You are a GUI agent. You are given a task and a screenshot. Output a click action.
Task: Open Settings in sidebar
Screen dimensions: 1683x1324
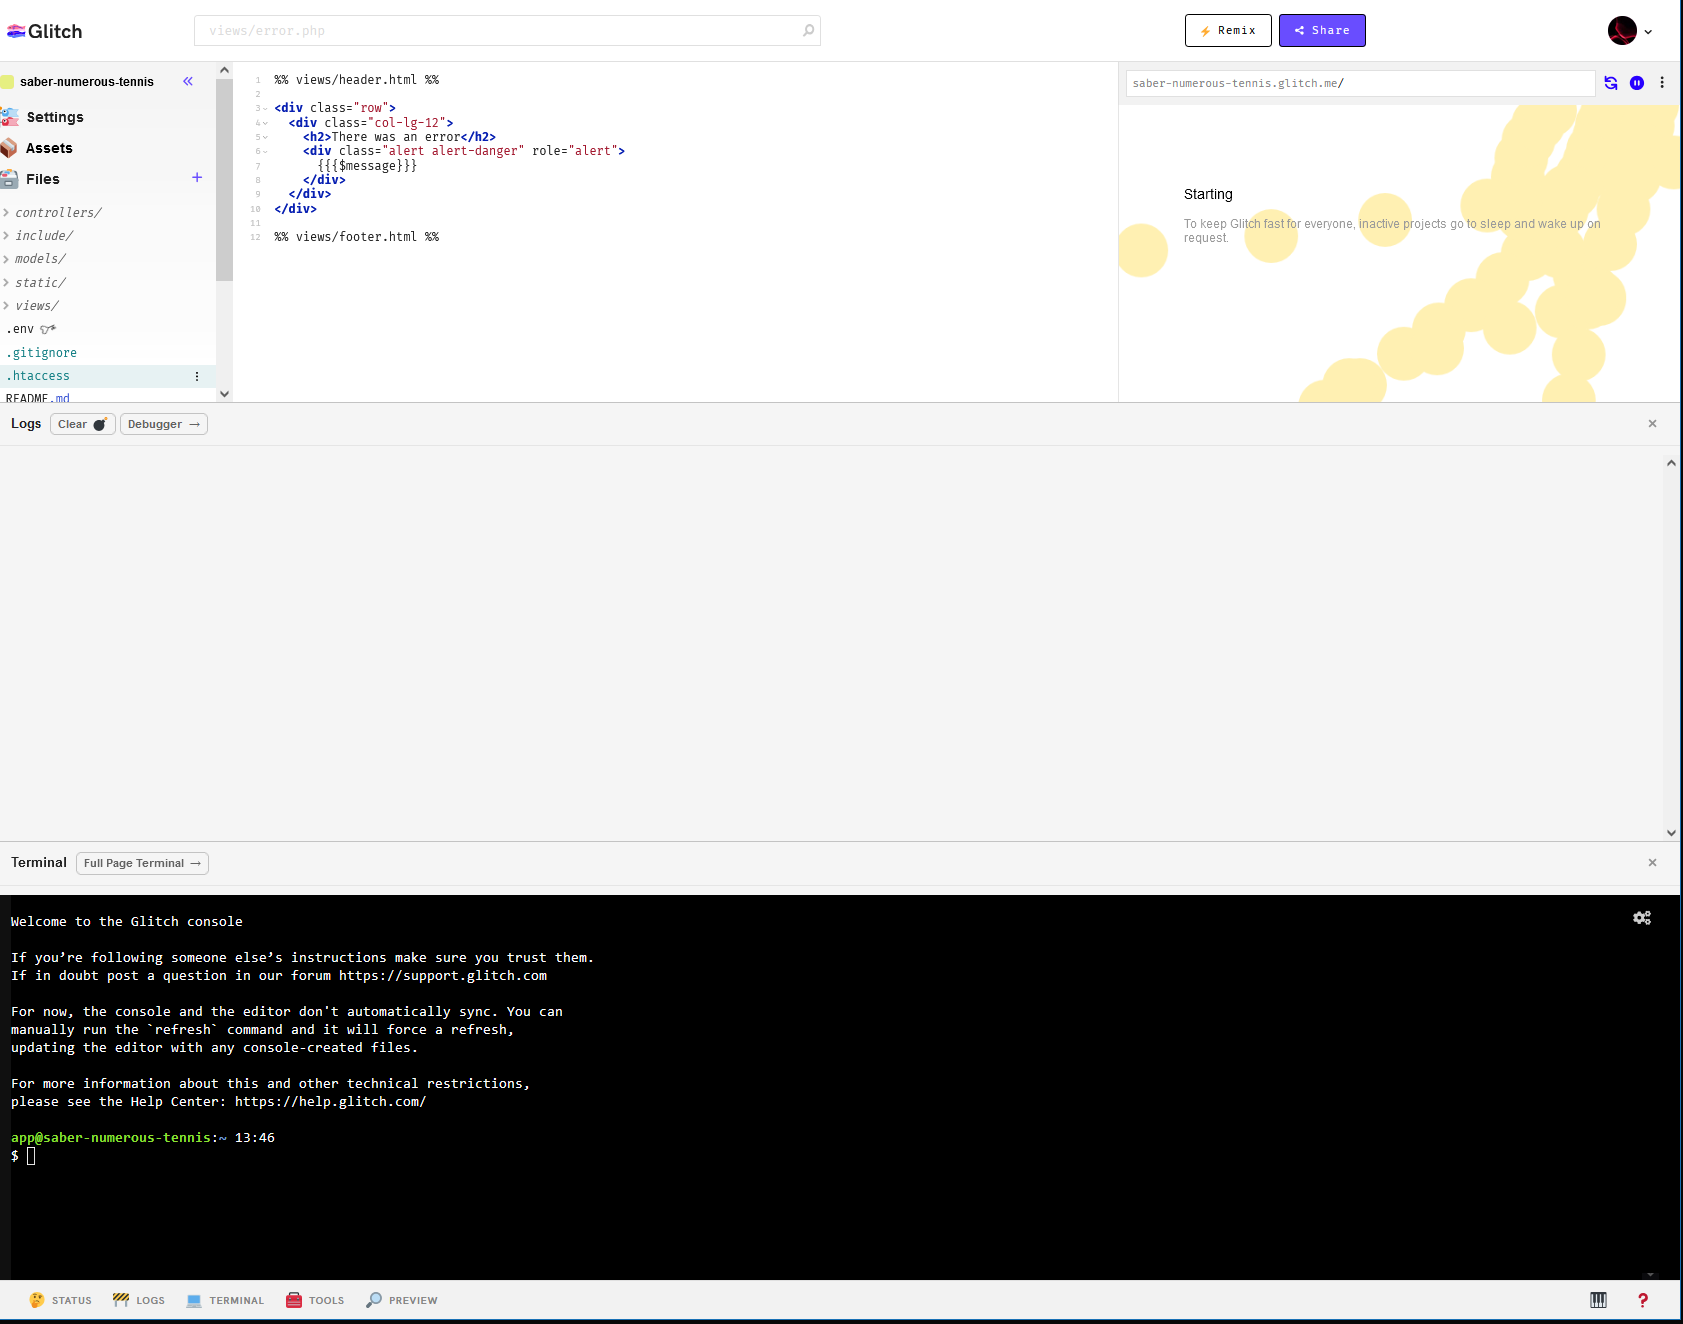coord(55,117)
